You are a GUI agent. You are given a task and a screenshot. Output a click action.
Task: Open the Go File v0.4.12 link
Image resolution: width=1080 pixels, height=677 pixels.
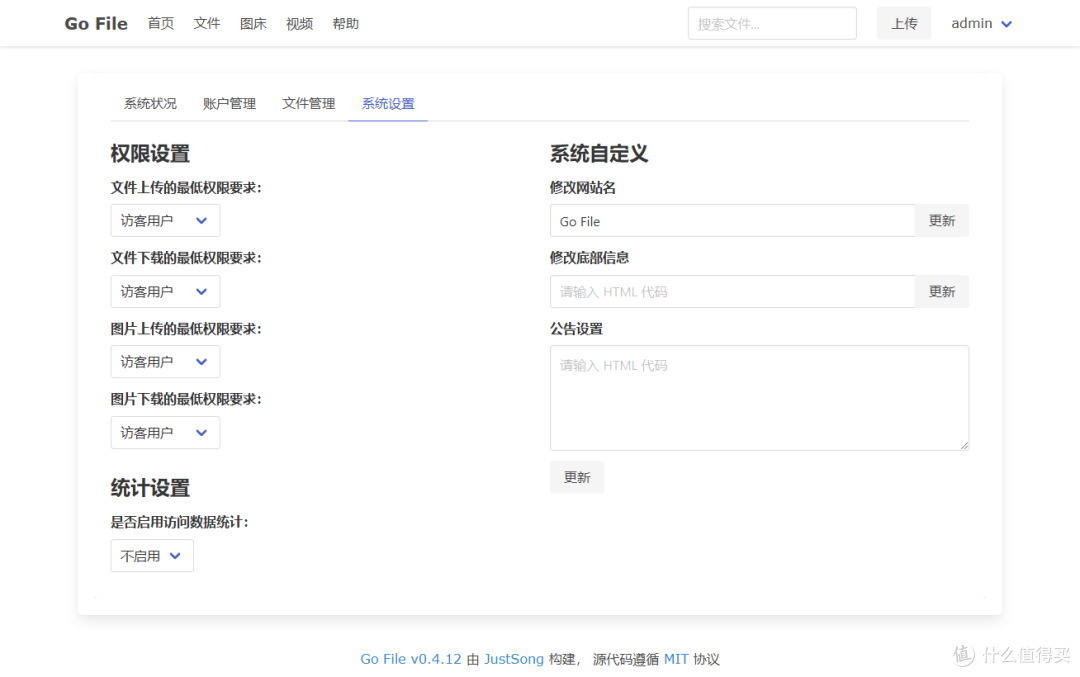point(410,659)
